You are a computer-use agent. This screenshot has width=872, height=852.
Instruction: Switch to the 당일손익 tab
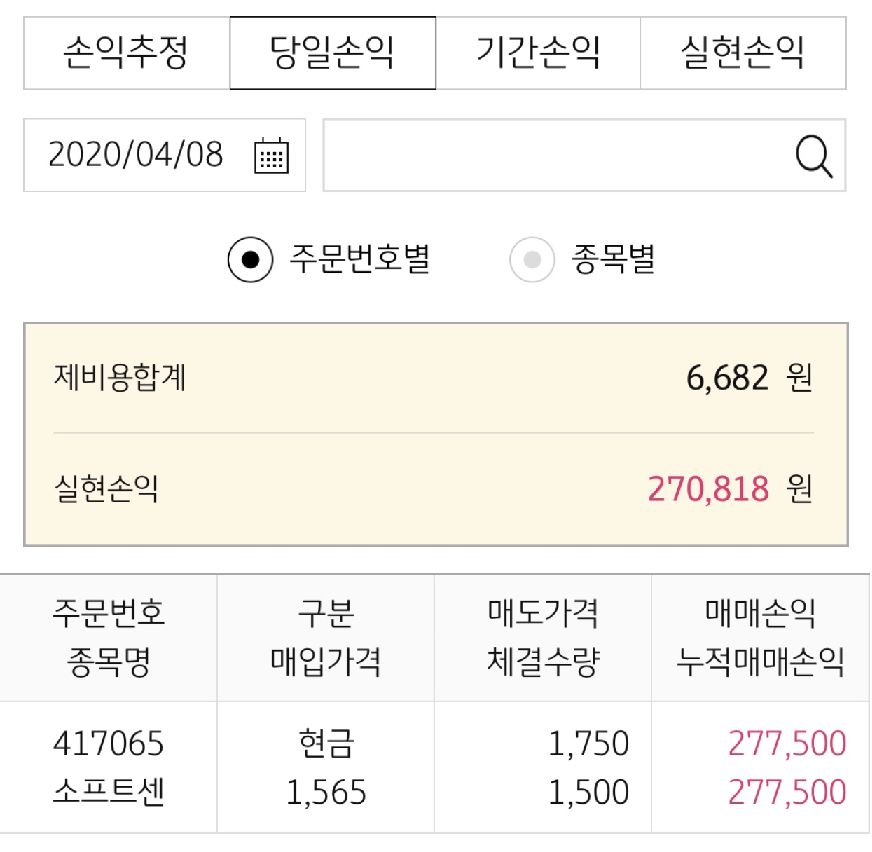[332, 52]
